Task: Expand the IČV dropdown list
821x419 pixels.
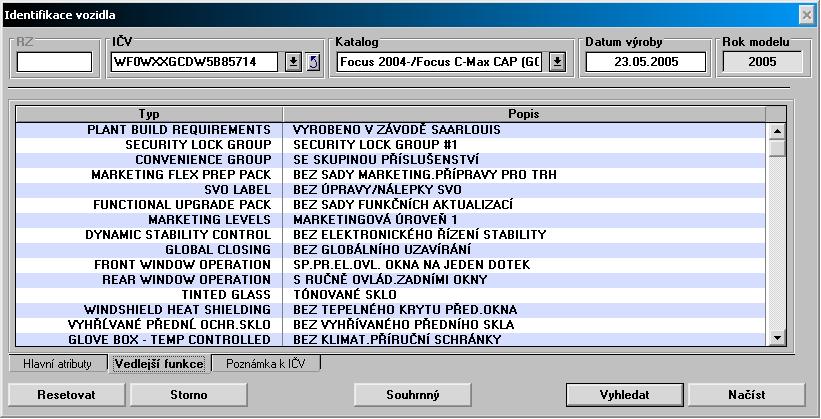Action: (293, 62)
